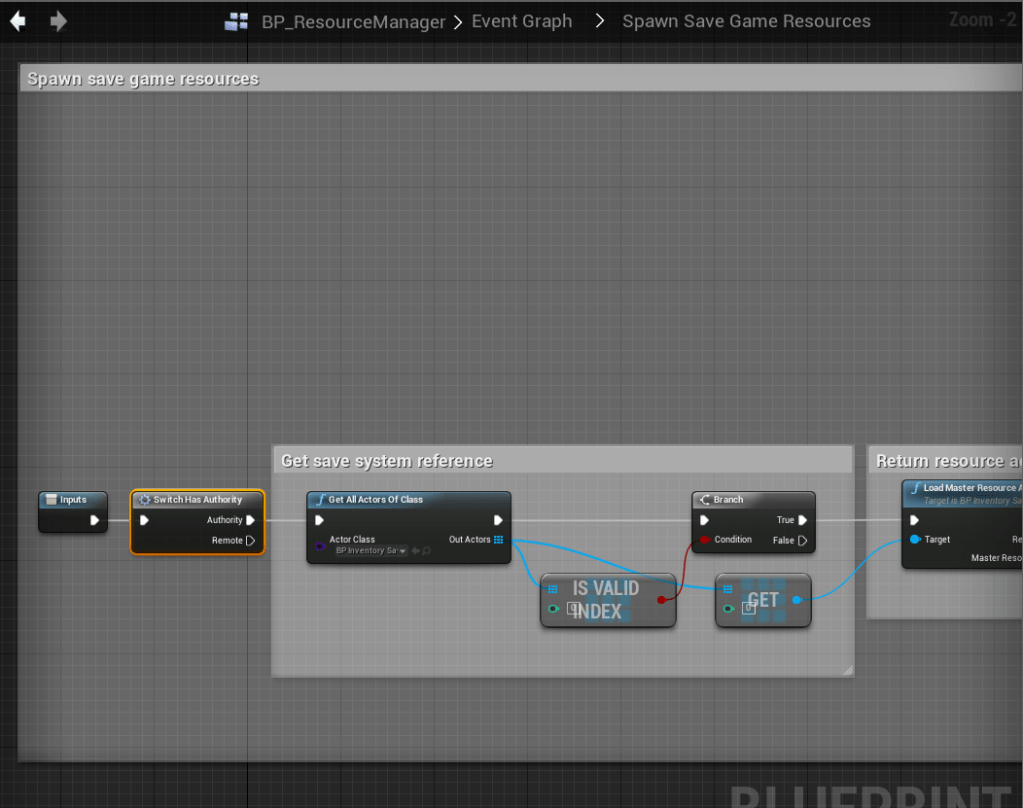Click the blueprint icon beside BP_ResourceManager
The image size is (1023, 808).
click(x=237, y=22)
